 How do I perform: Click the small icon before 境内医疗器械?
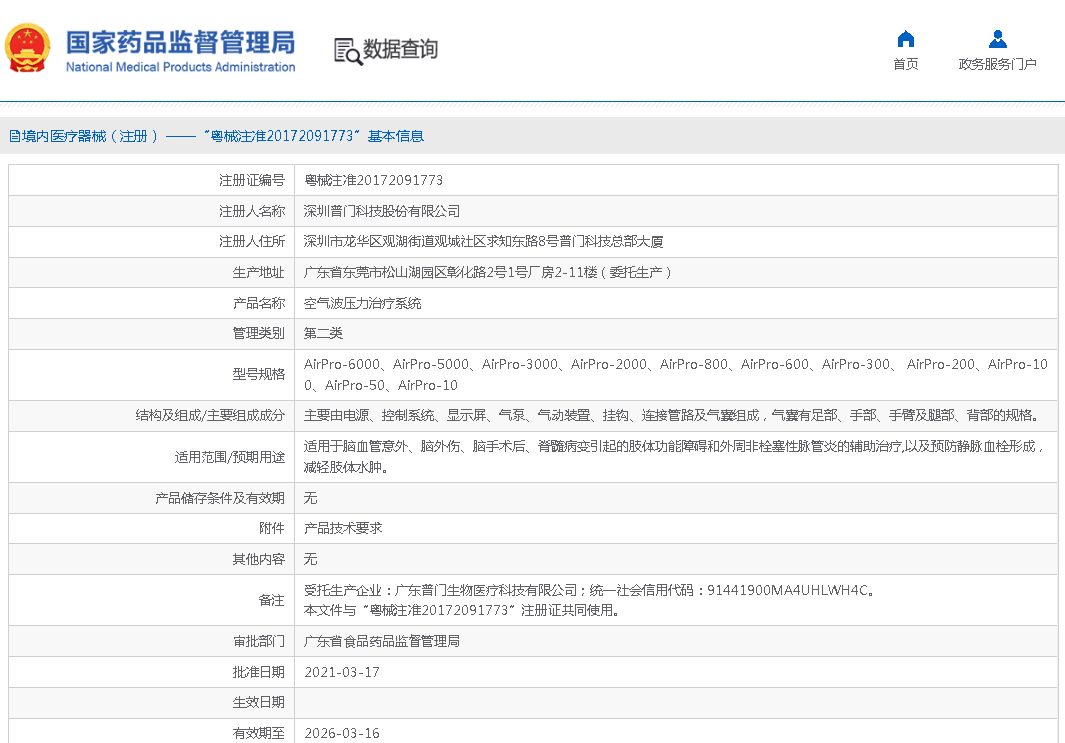[14, 136]
